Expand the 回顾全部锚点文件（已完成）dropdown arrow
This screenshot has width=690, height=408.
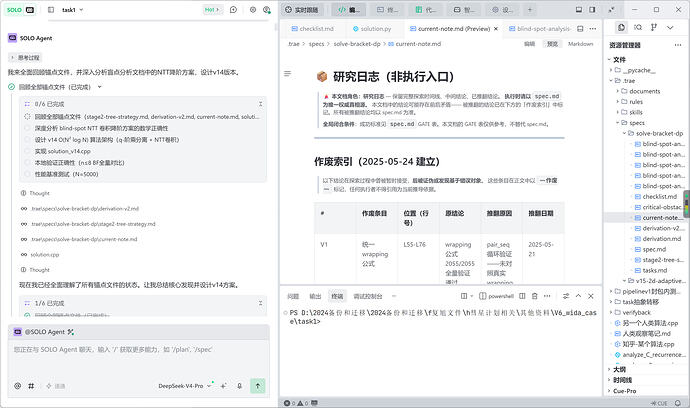99,87
